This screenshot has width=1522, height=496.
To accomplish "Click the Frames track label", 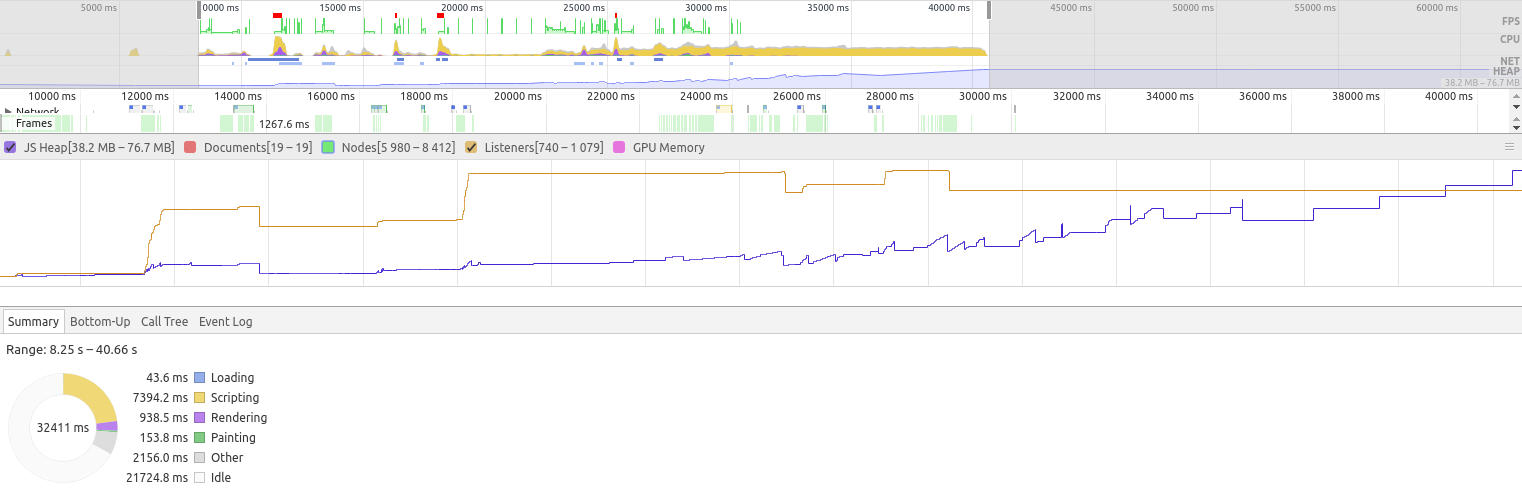I will (x=33, y=124).
